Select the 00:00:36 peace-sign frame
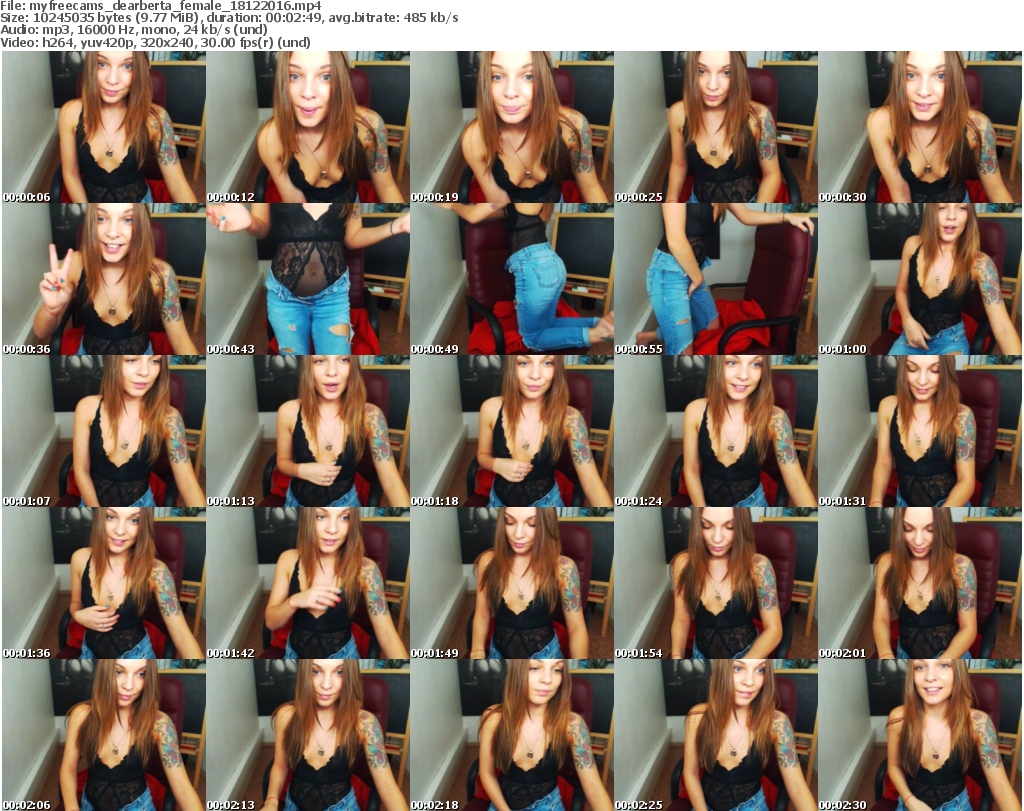This screenshot has height=811, width=1024. pyautogui.click(x=104, y=279)
